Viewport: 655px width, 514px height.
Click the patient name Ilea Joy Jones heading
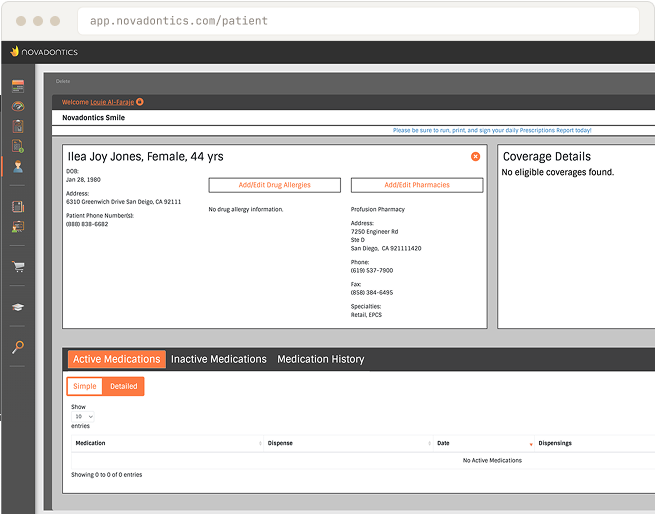click(x=145, y=156)
